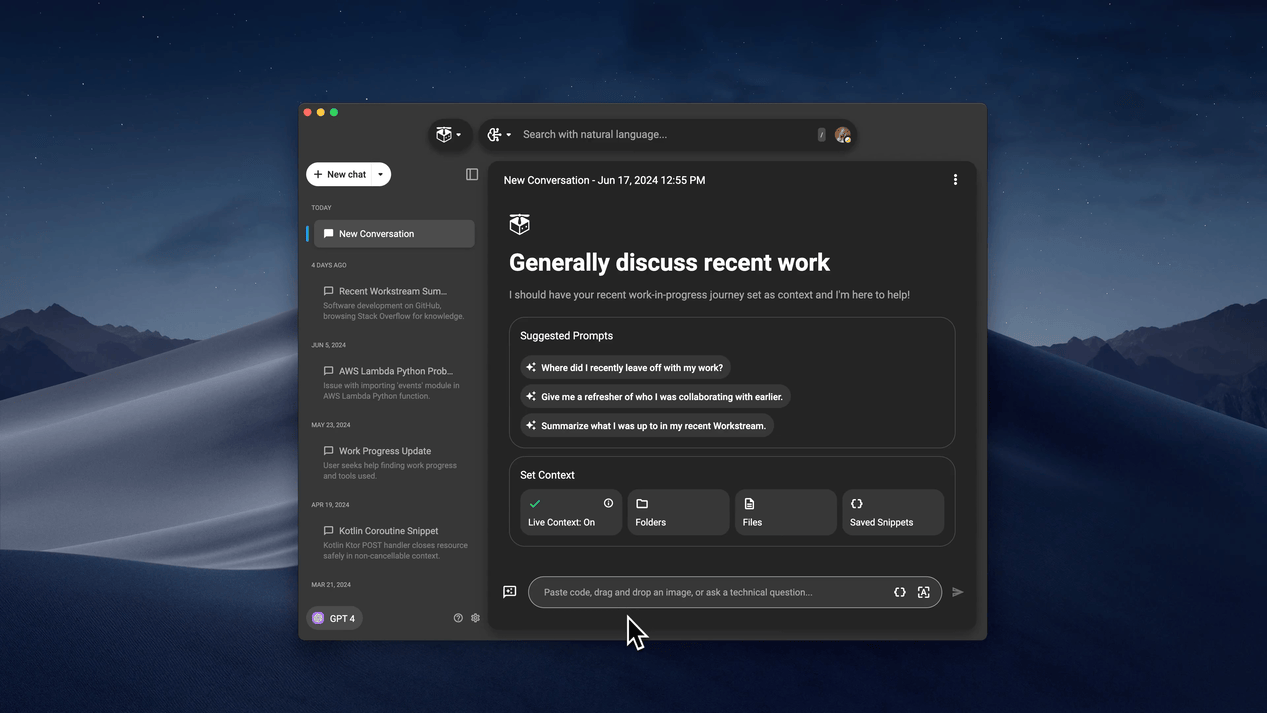Click the info icon on Live Context card
Viewport: 1267px width, 713px height.
[608, 503]
